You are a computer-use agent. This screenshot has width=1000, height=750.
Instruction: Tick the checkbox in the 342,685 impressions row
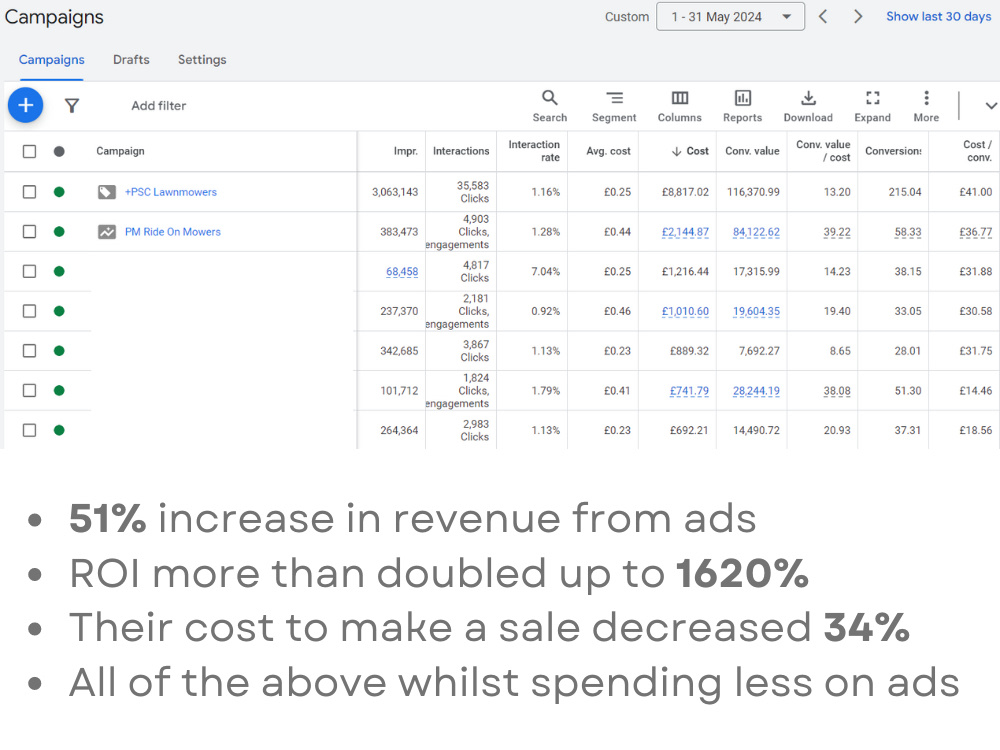pos(29,351)
